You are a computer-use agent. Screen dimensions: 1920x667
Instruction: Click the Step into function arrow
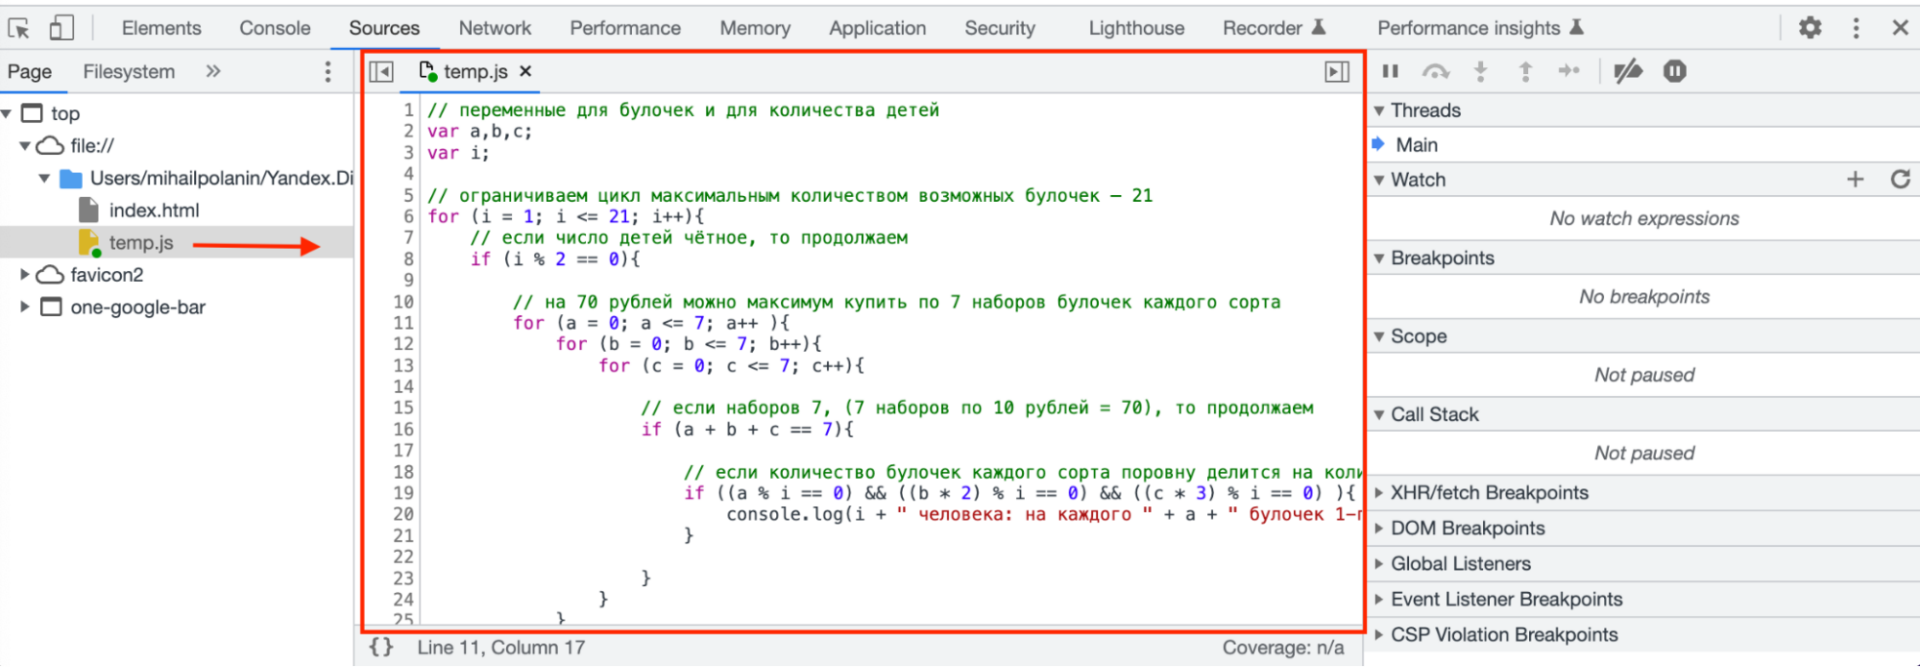[1480, 71]
